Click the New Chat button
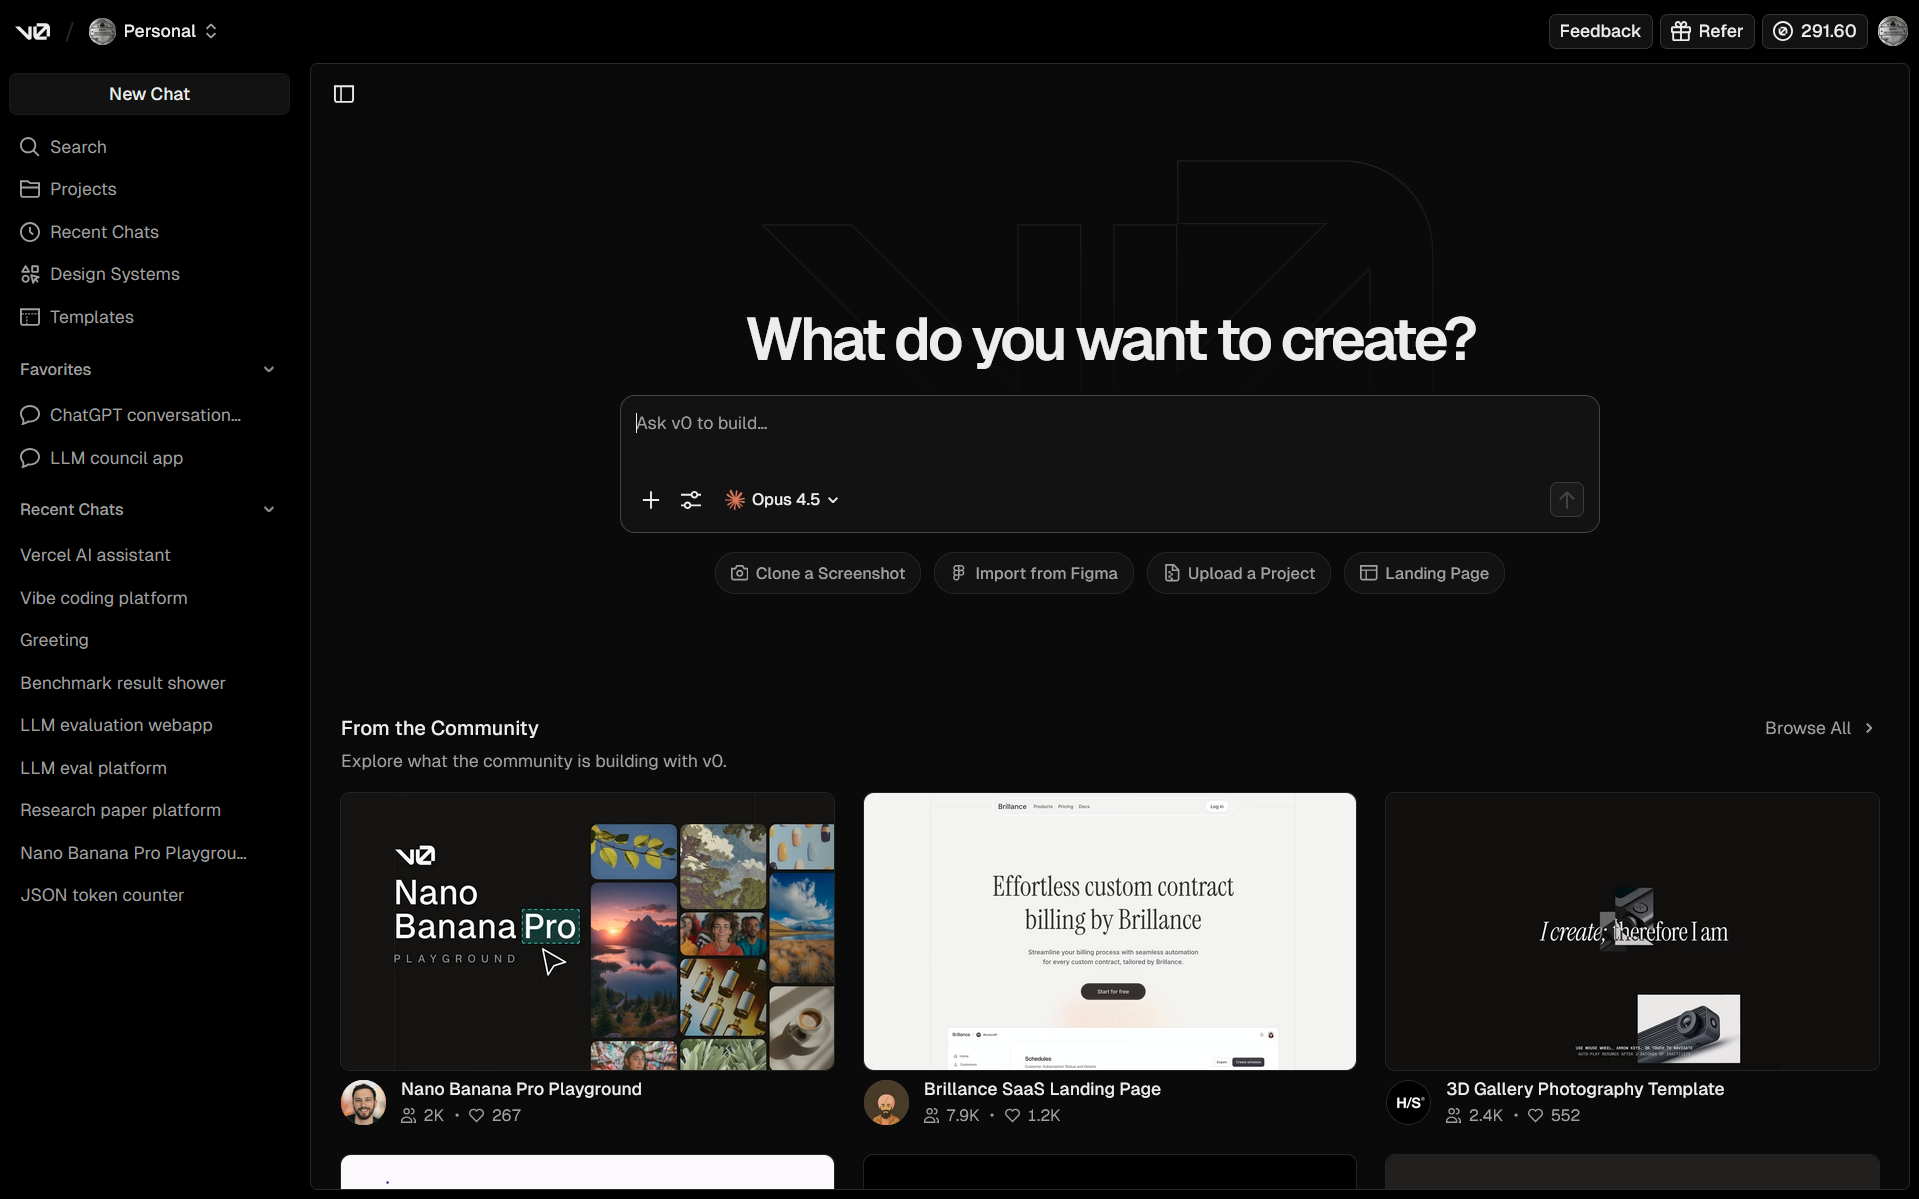Viewport: 1919px width, 1199px height. (149, 94)
